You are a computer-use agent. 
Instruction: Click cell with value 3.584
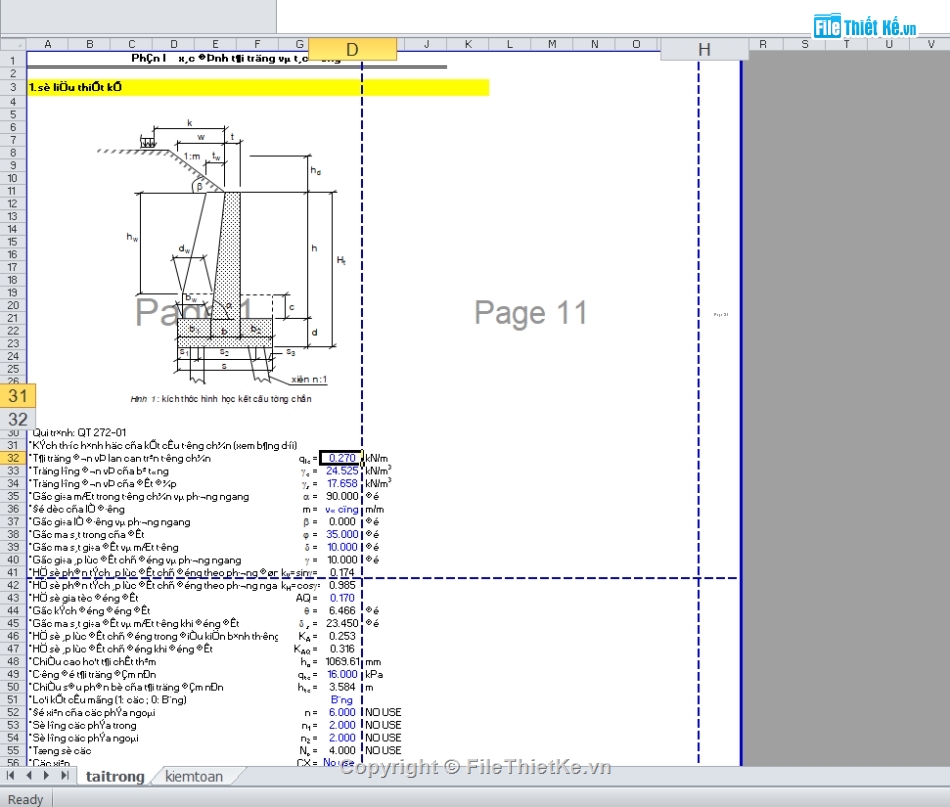(340, 687)
